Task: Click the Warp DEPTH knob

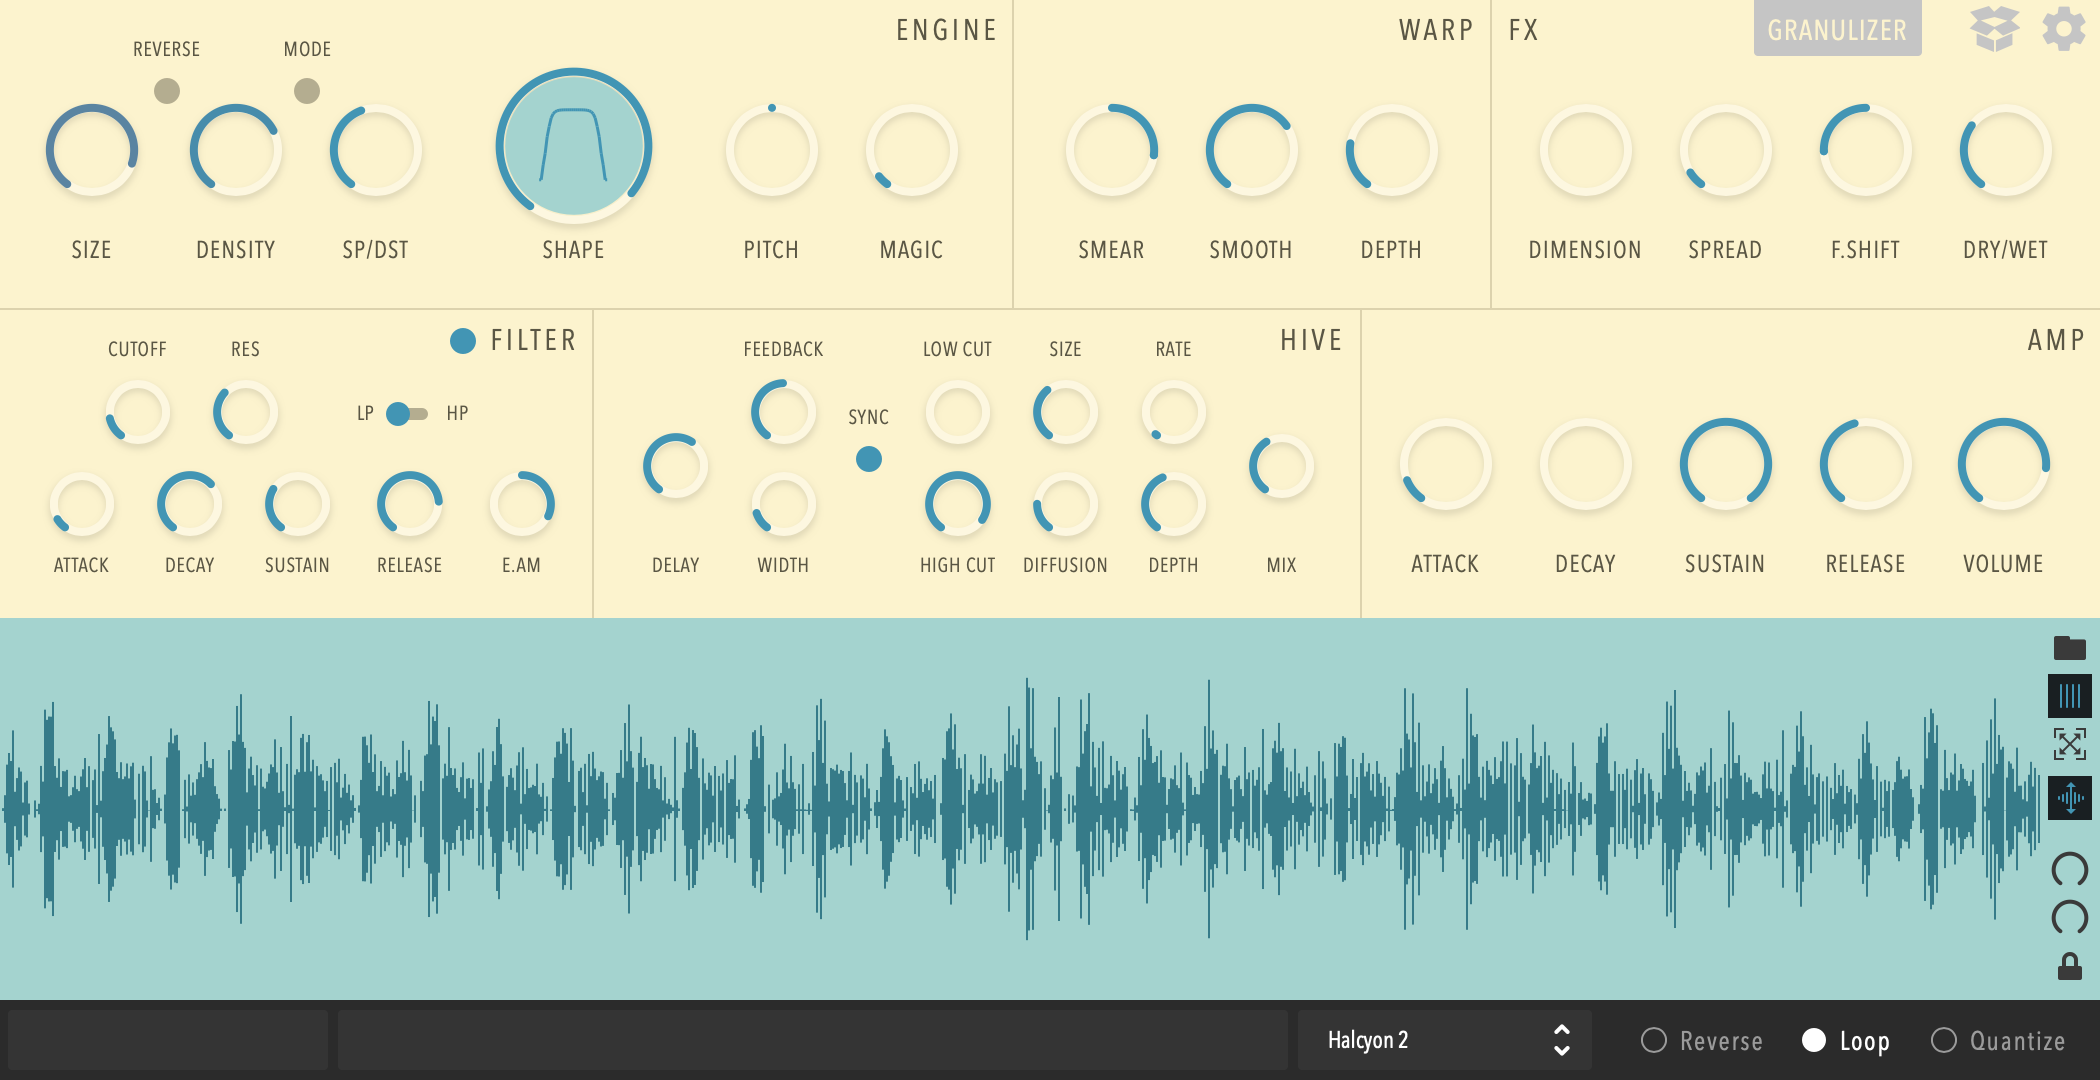Action: coord(1392,150)
